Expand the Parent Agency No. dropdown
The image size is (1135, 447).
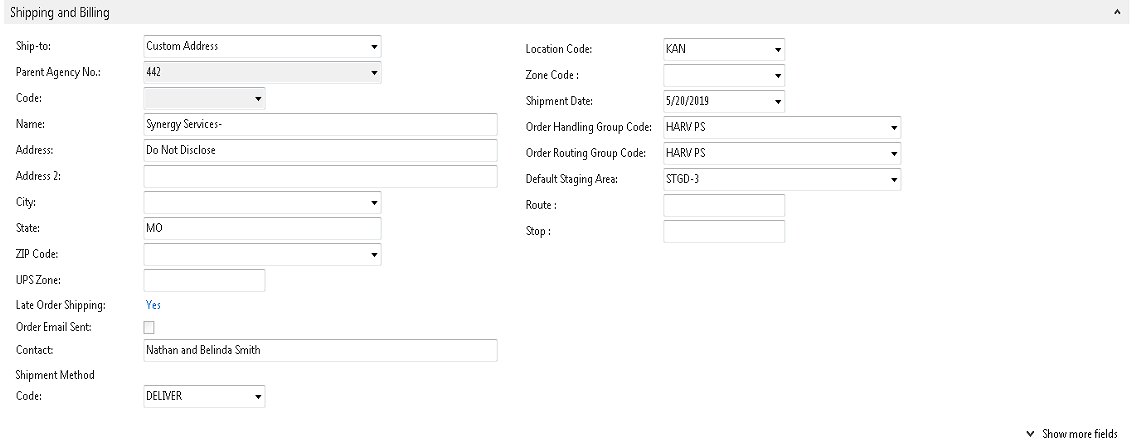pos(374,72)
